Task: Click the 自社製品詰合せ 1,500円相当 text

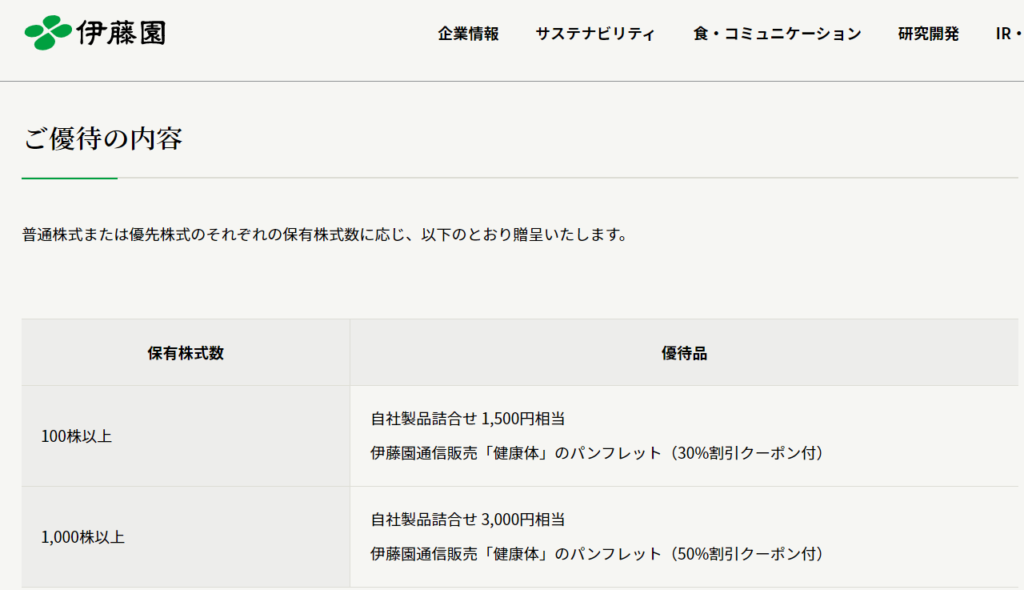Action: [x=475, y=419]
